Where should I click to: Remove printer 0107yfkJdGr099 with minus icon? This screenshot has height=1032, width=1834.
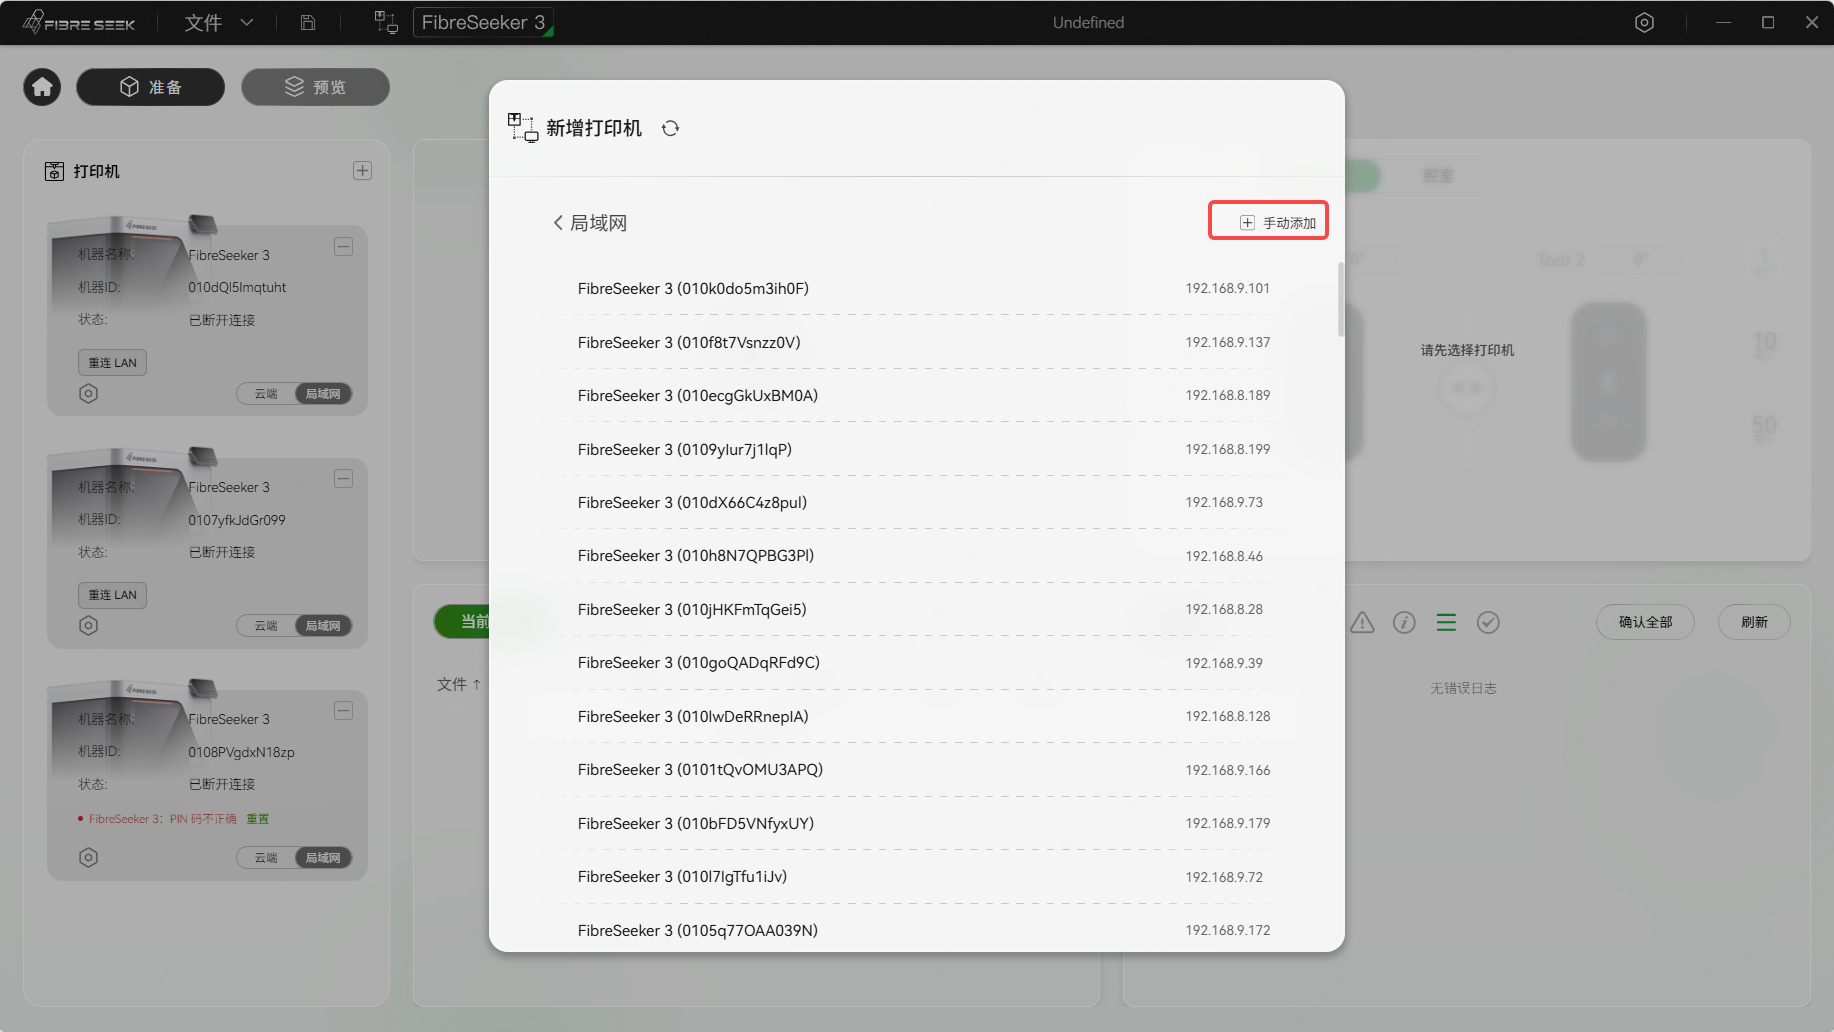pos(343,479)
